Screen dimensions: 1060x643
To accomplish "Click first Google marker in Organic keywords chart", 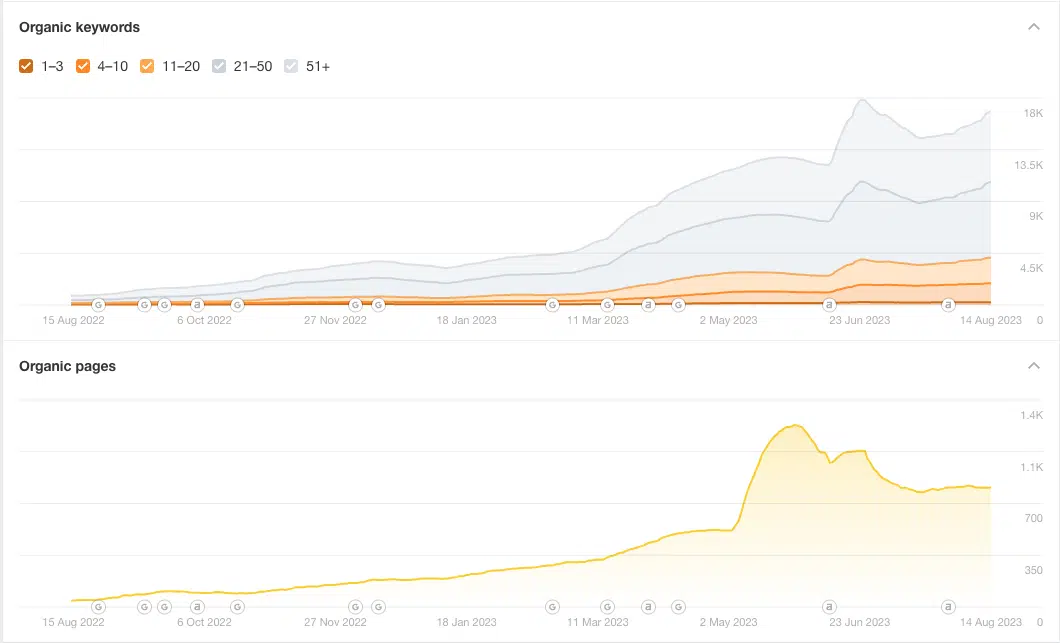I will 98,304.
